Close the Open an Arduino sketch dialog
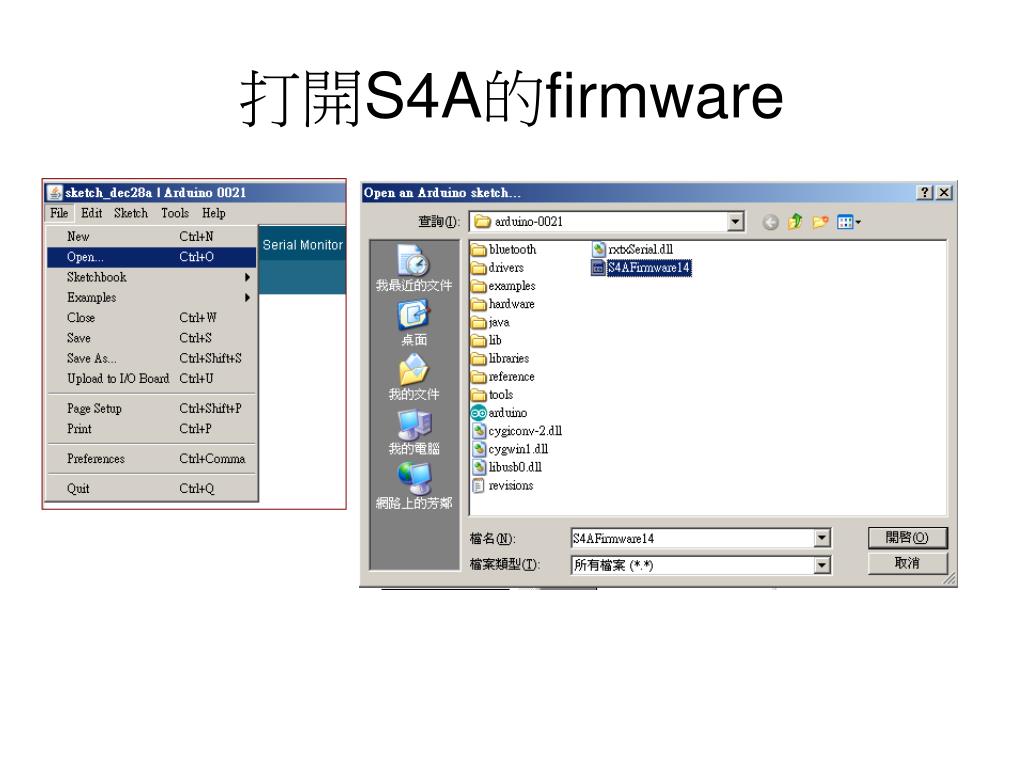The image size is (1024, 768). pos(944,193)
